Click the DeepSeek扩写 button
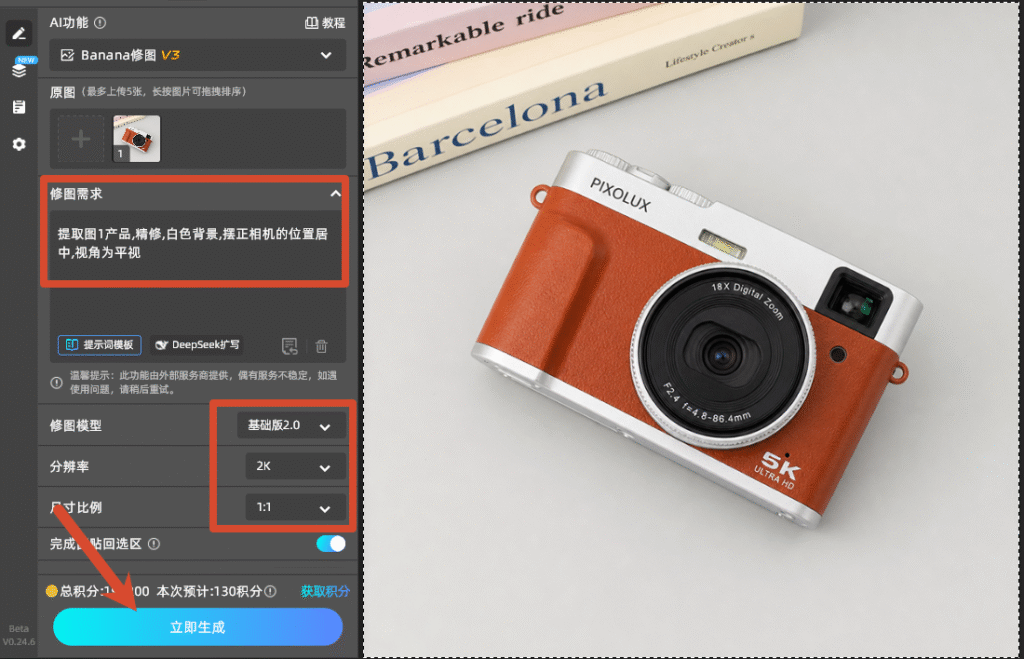Image resolution: width=1024 pixels, height=659 pixels. pos(197,345)
